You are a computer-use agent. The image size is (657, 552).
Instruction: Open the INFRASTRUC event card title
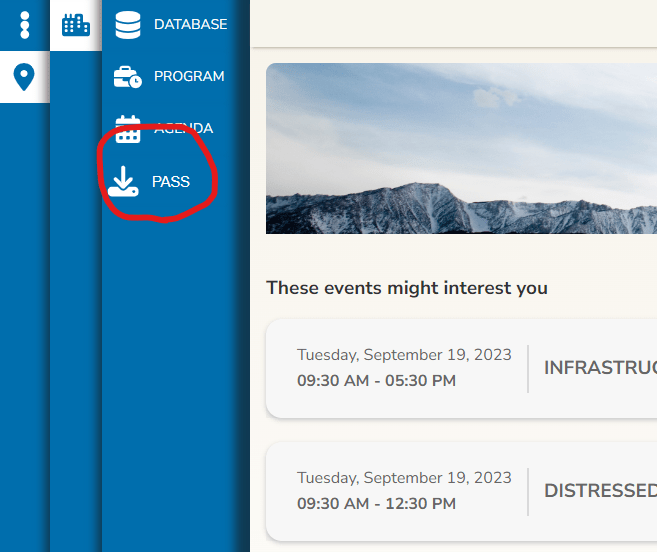[600, 368]
